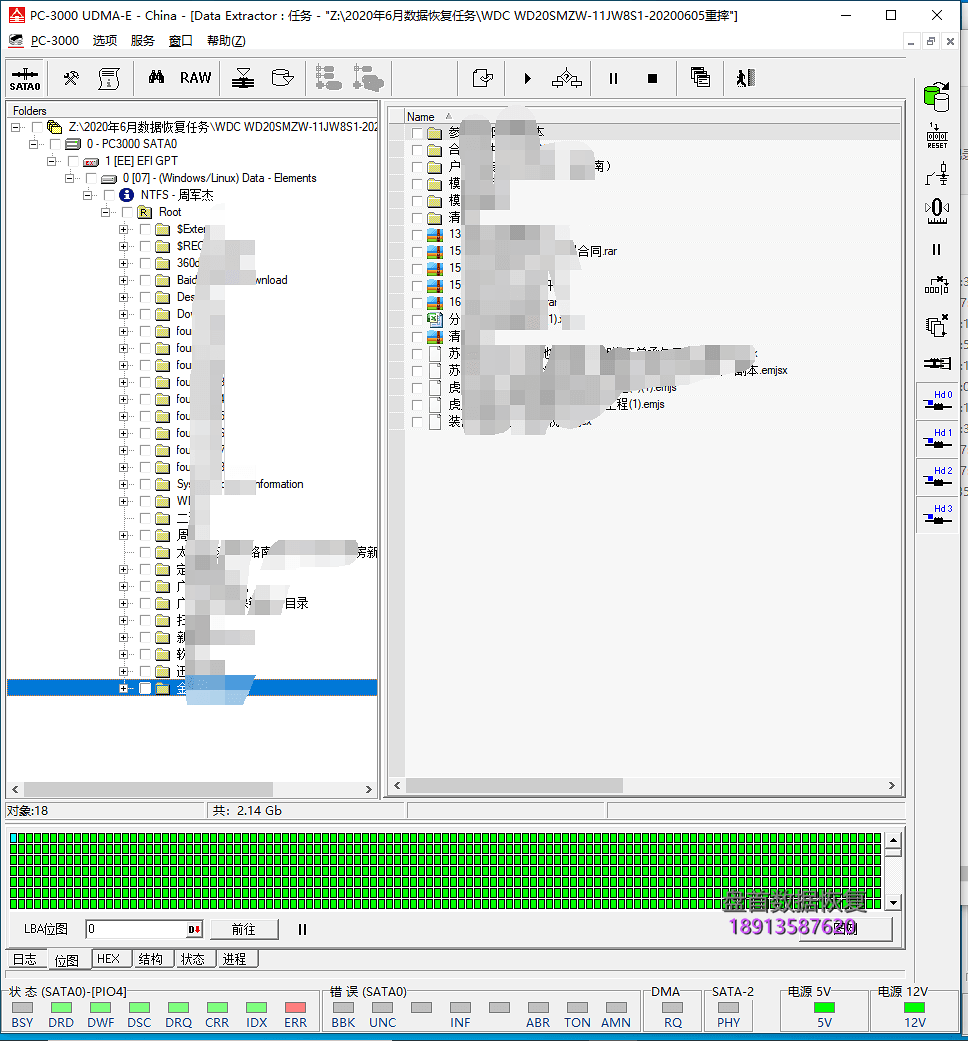Select head Hd 2
Viewport: 968px width, 1041px height.
click(937, 477)
